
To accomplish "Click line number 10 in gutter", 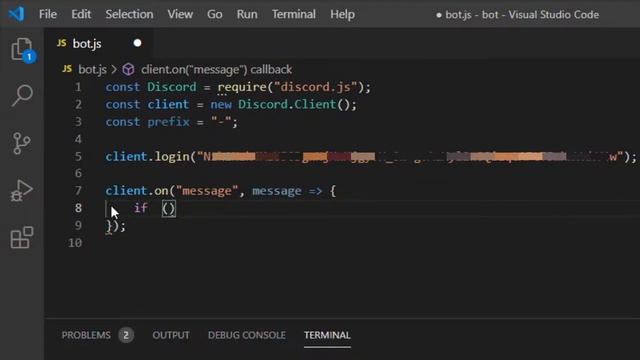I will coord(75,243).
